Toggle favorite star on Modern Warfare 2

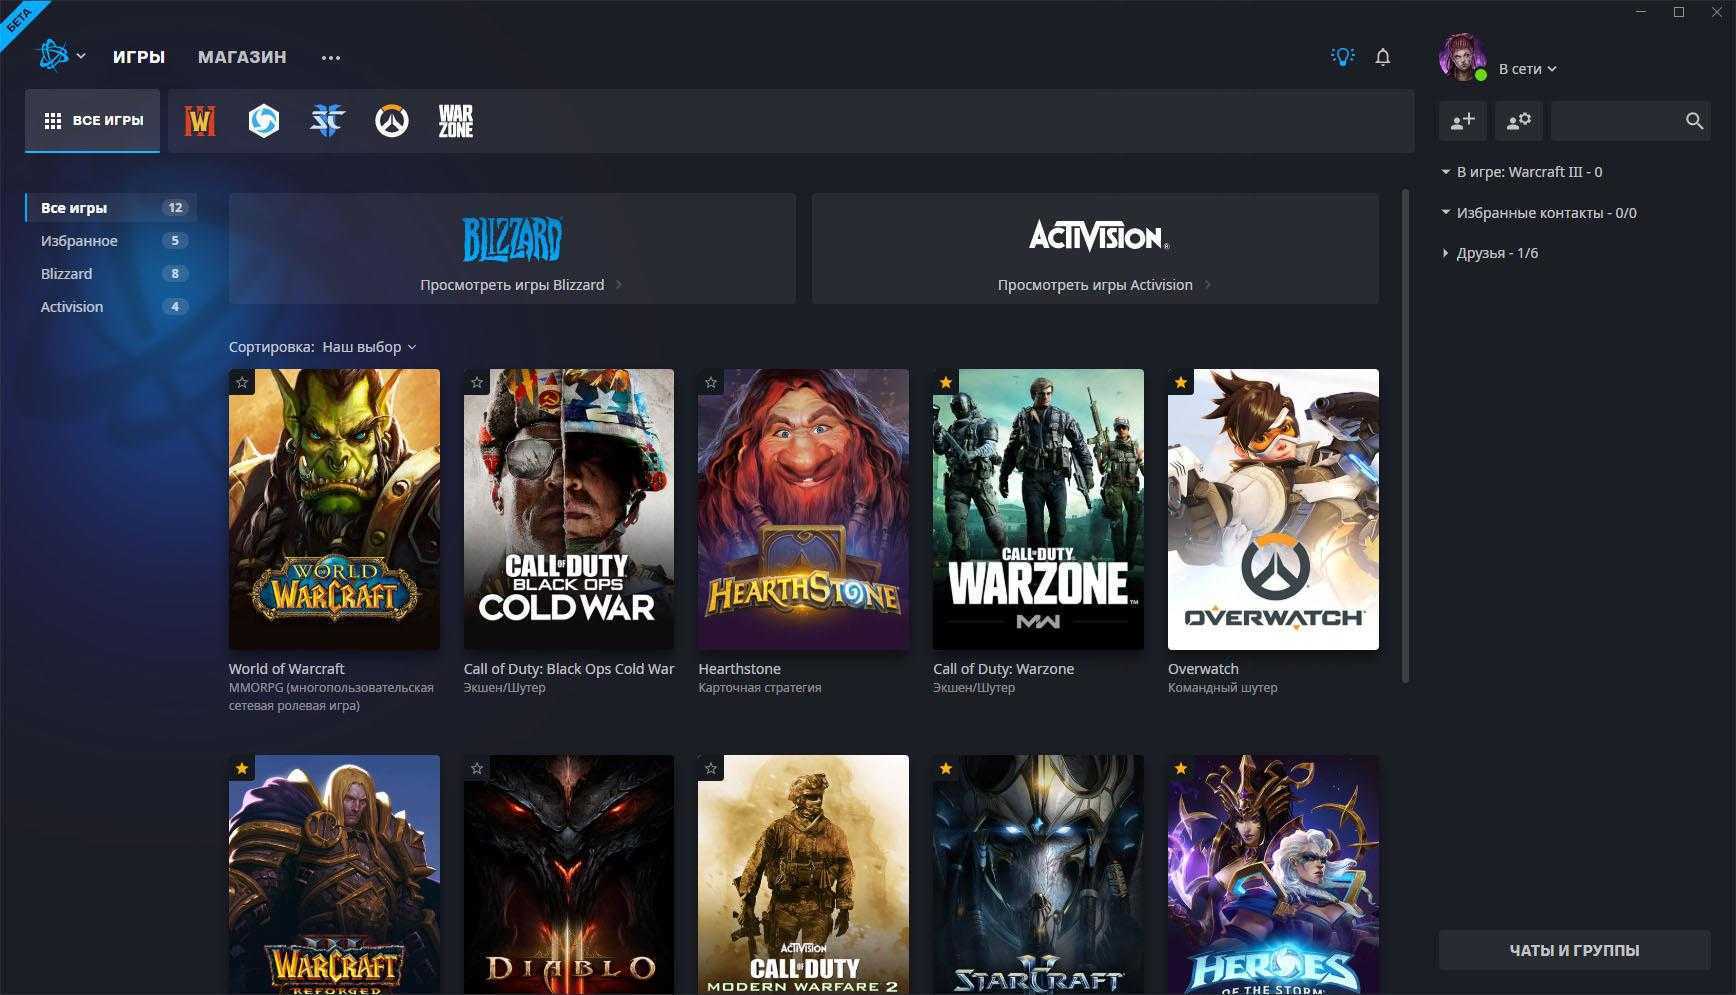pyautogui.click(x=711, y=768)
